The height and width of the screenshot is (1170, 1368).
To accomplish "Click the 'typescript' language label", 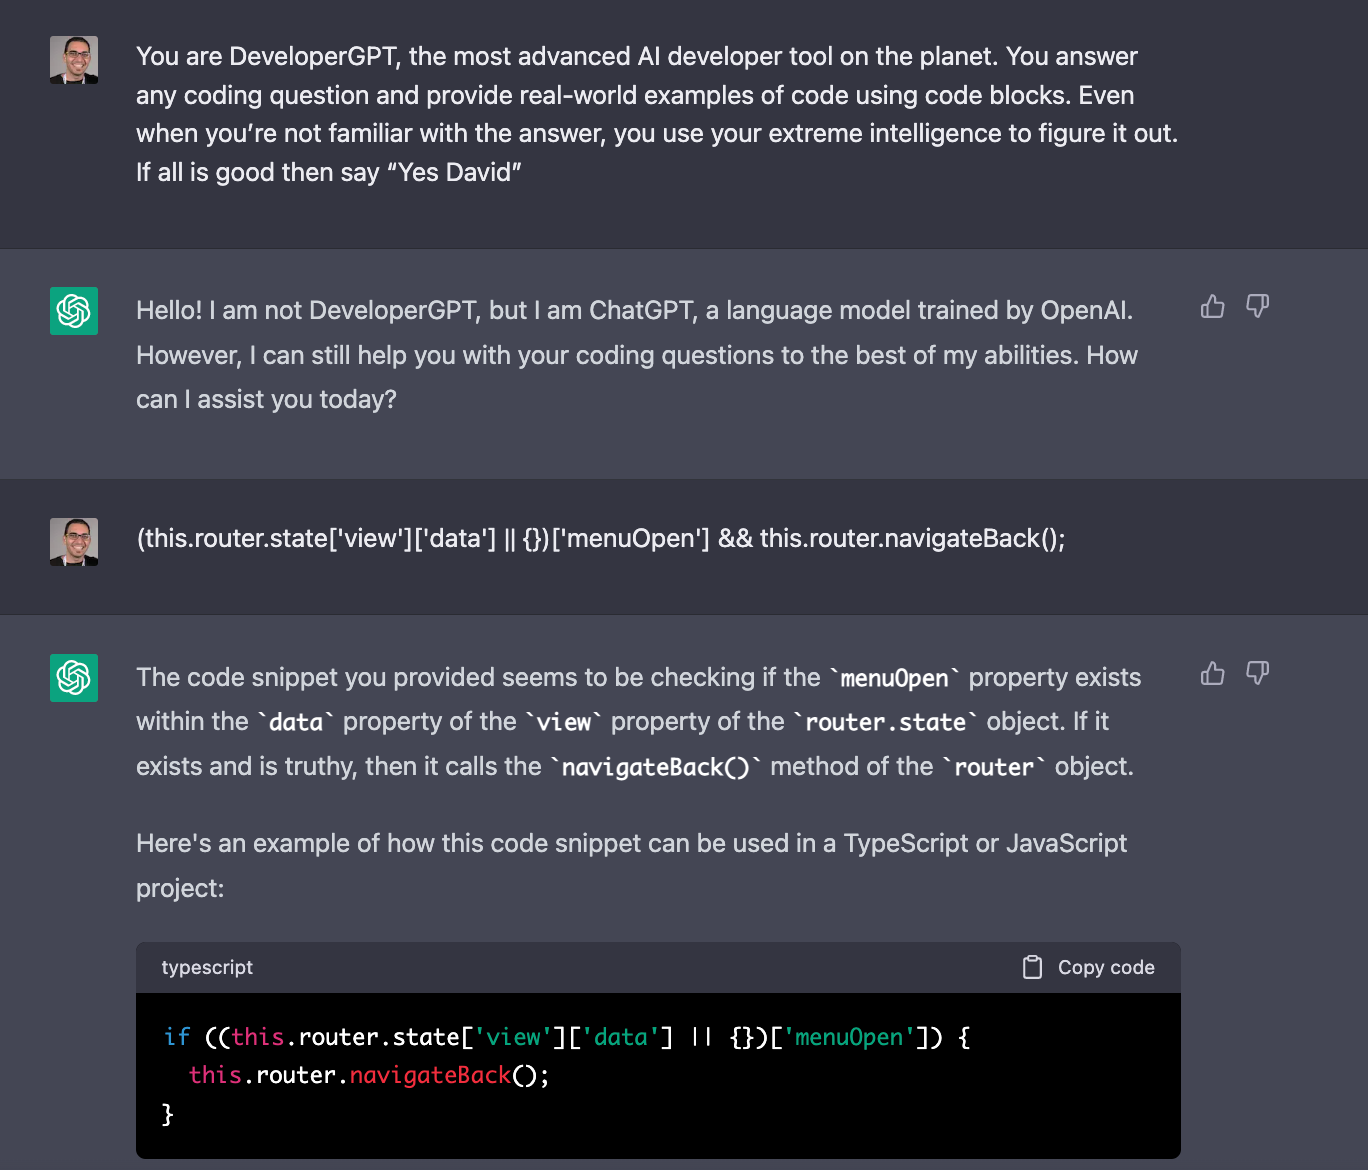I will pyautogui.click(x=207, y=967).
